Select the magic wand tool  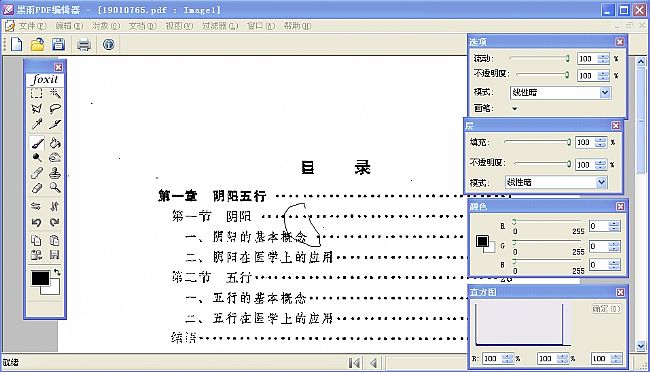(x=55, y=93)
